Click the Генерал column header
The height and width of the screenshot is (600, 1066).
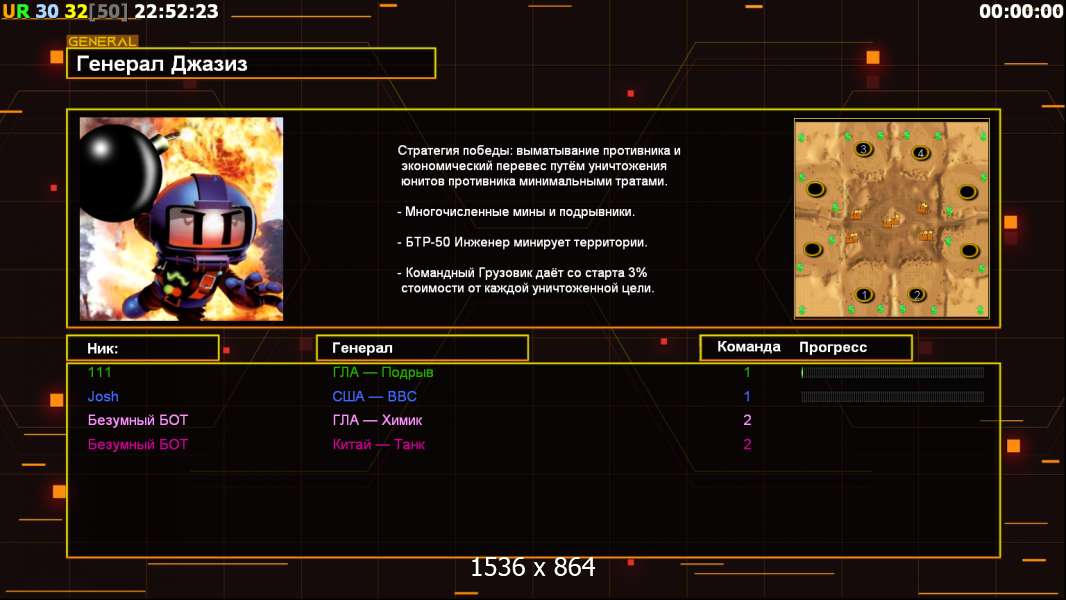coord(422,348)
